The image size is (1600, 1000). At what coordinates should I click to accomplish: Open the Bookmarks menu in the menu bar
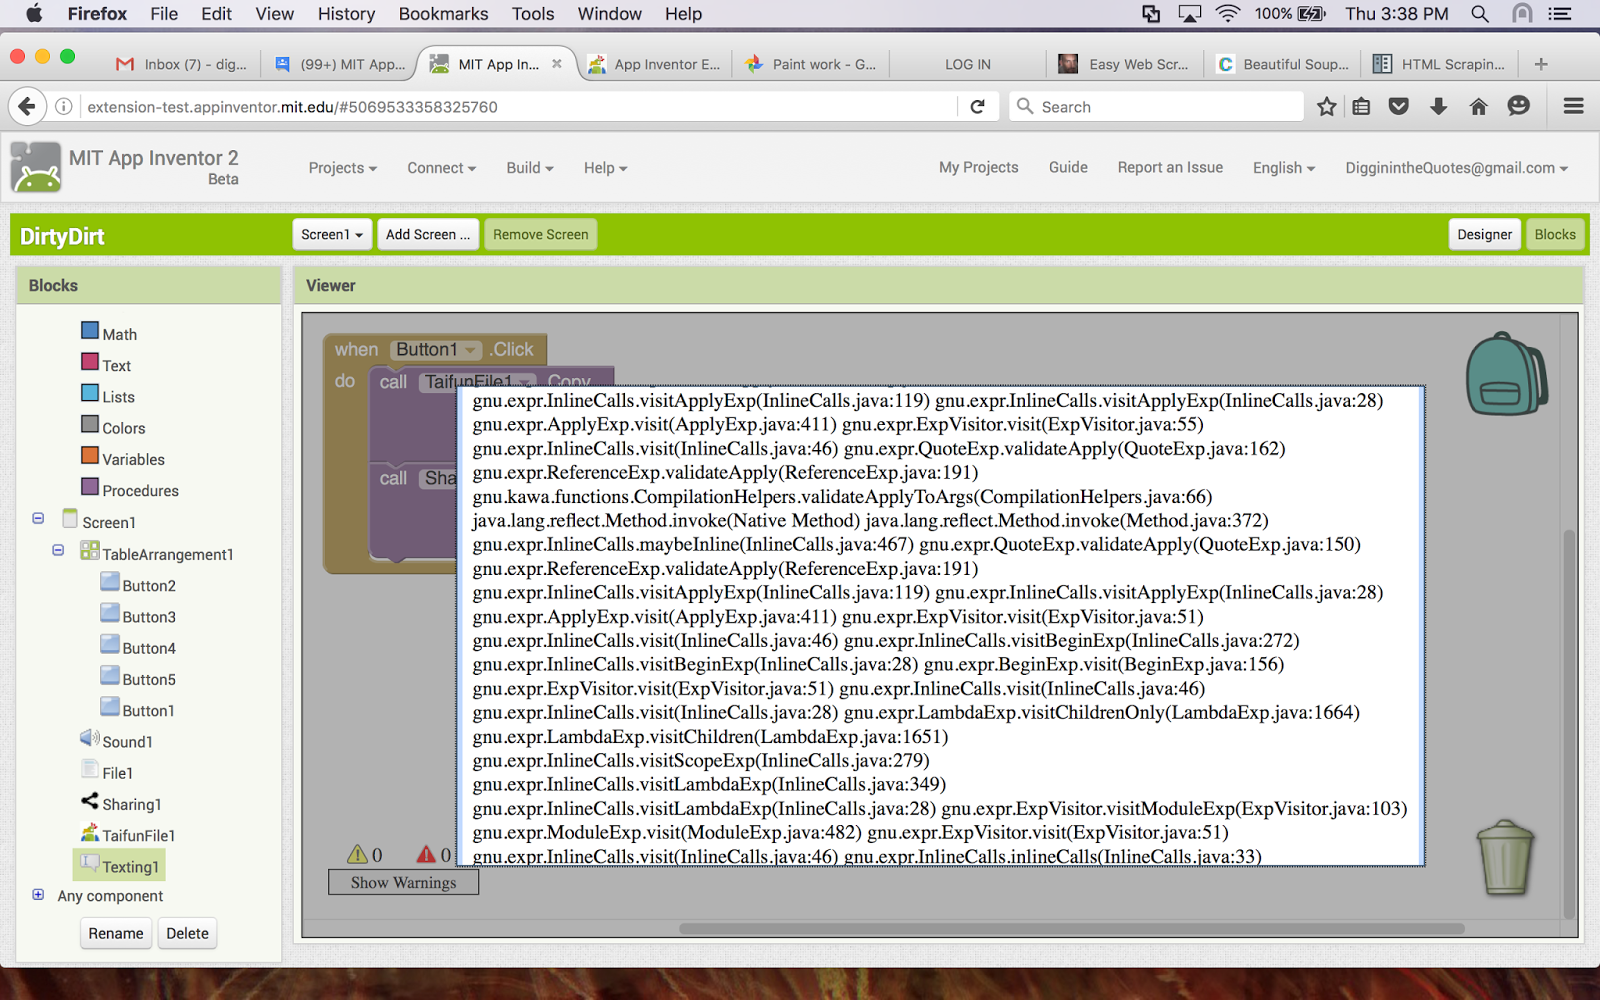pyautogui.click(x=443, y=14)
